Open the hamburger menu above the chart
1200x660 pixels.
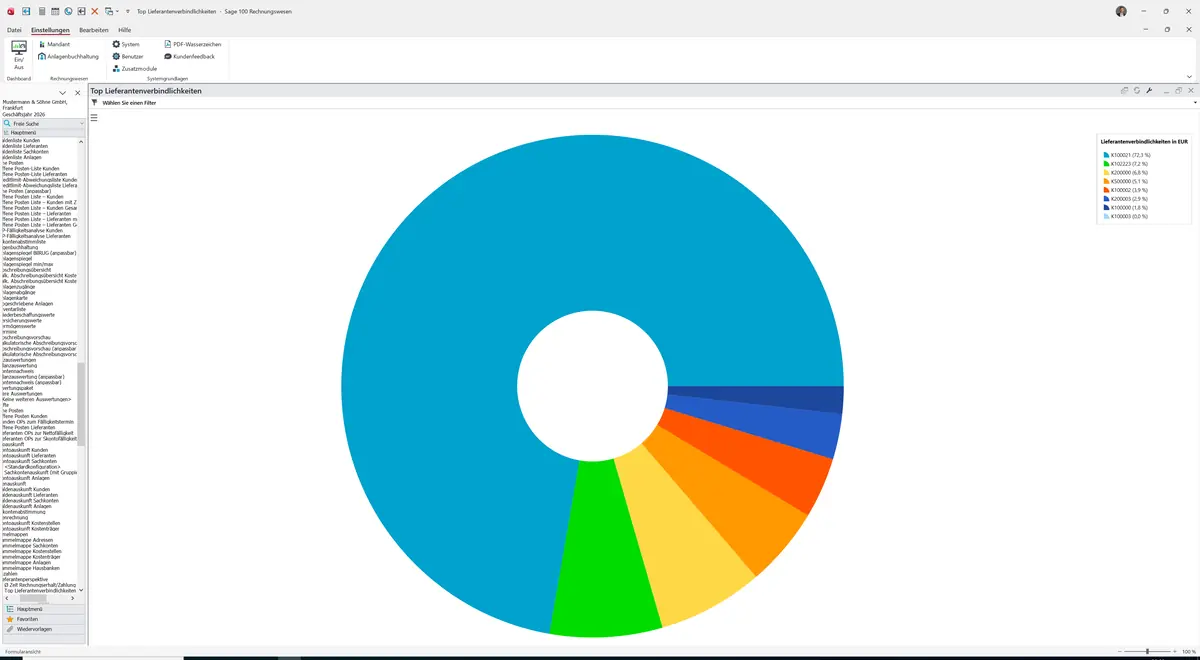94,117
